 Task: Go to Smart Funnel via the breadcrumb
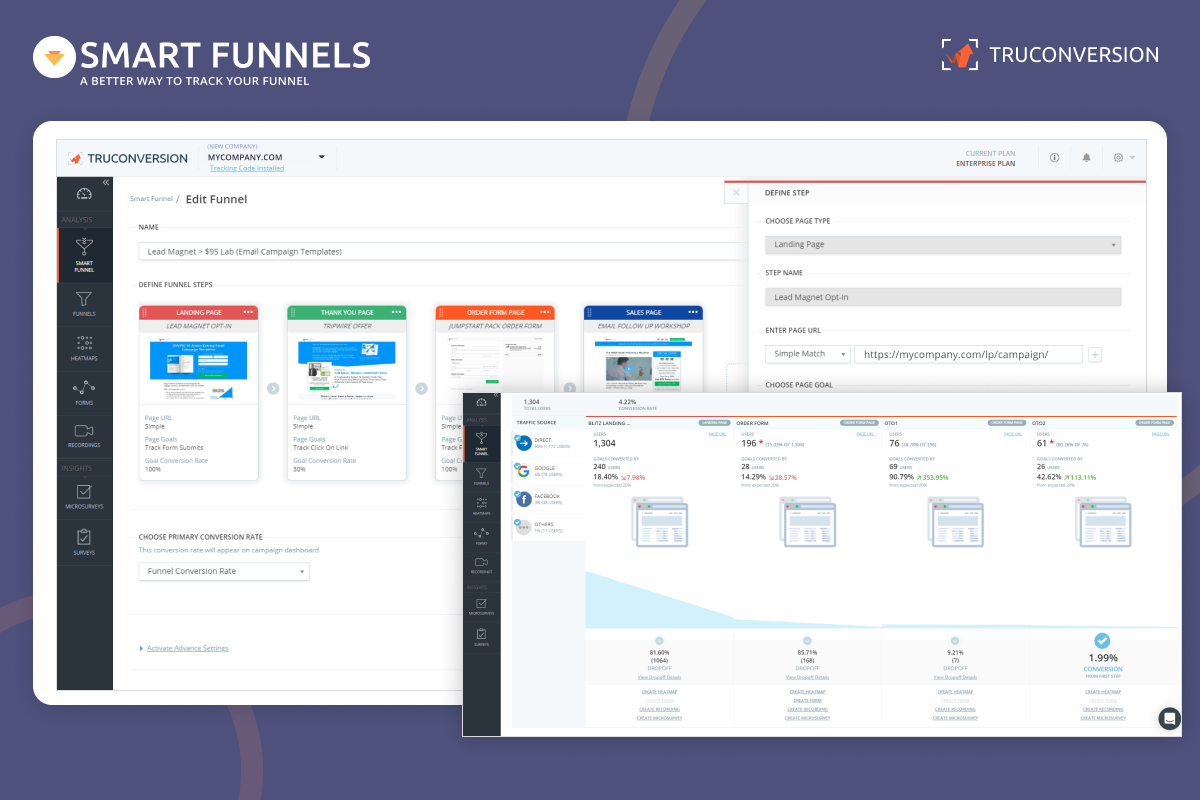pos(151,198)
